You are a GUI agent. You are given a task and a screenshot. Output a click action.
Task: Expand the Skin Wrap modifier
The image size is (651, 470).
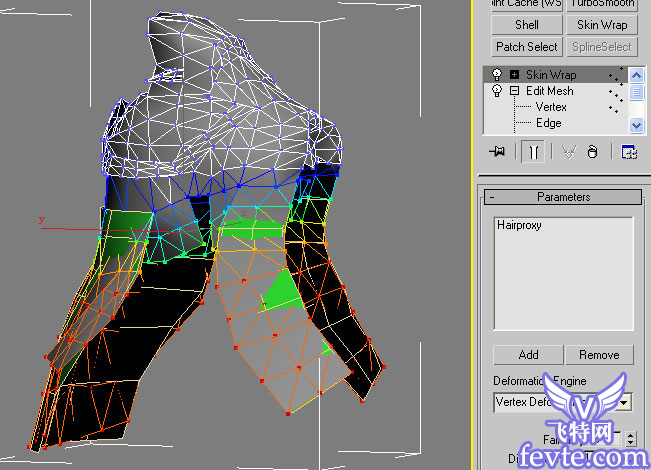pos(514,75)
